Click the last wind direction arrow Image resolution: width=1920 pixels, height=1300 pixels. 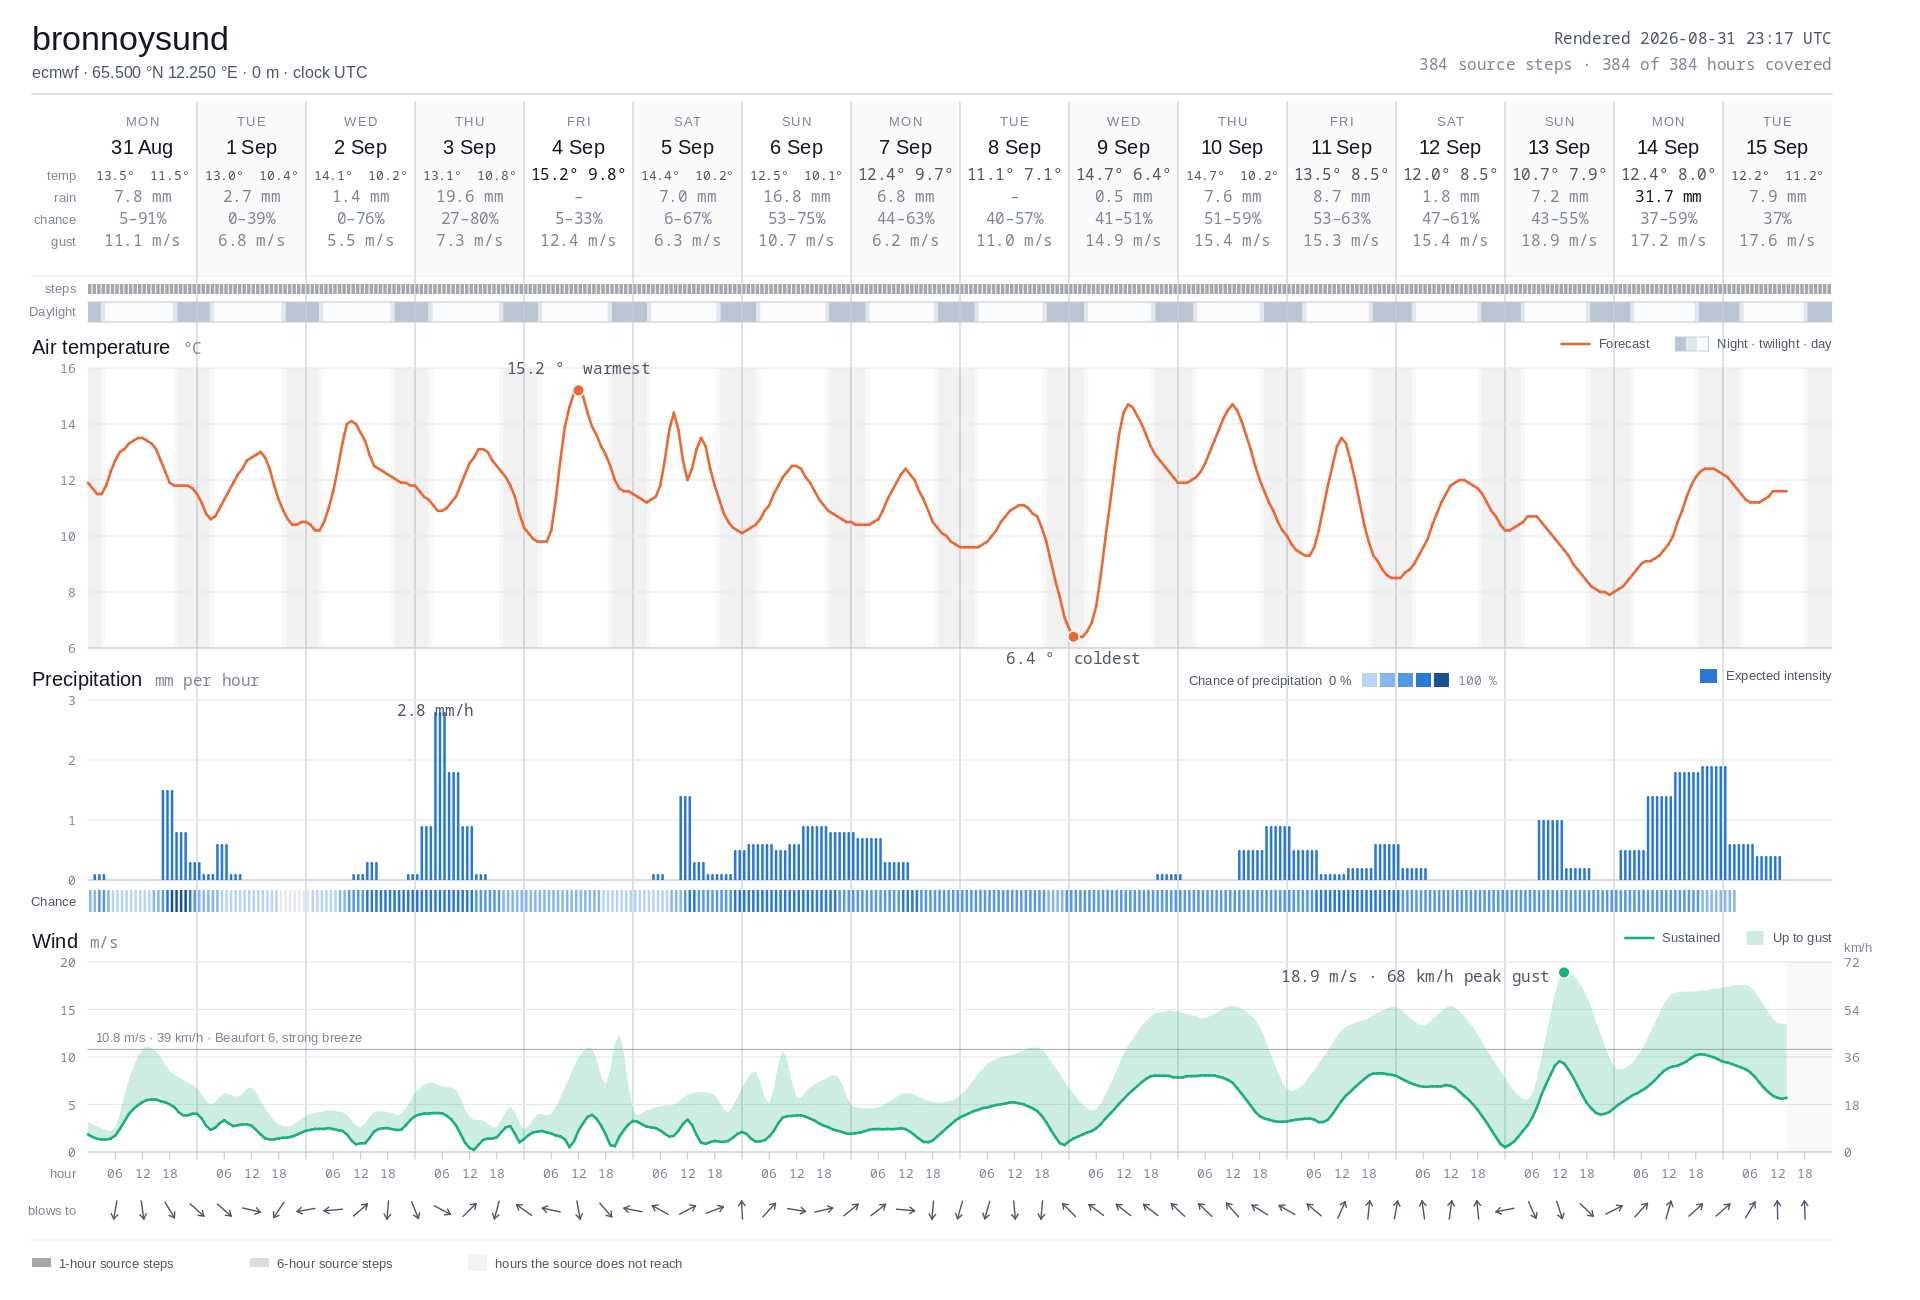[x=1805, y=1210]
